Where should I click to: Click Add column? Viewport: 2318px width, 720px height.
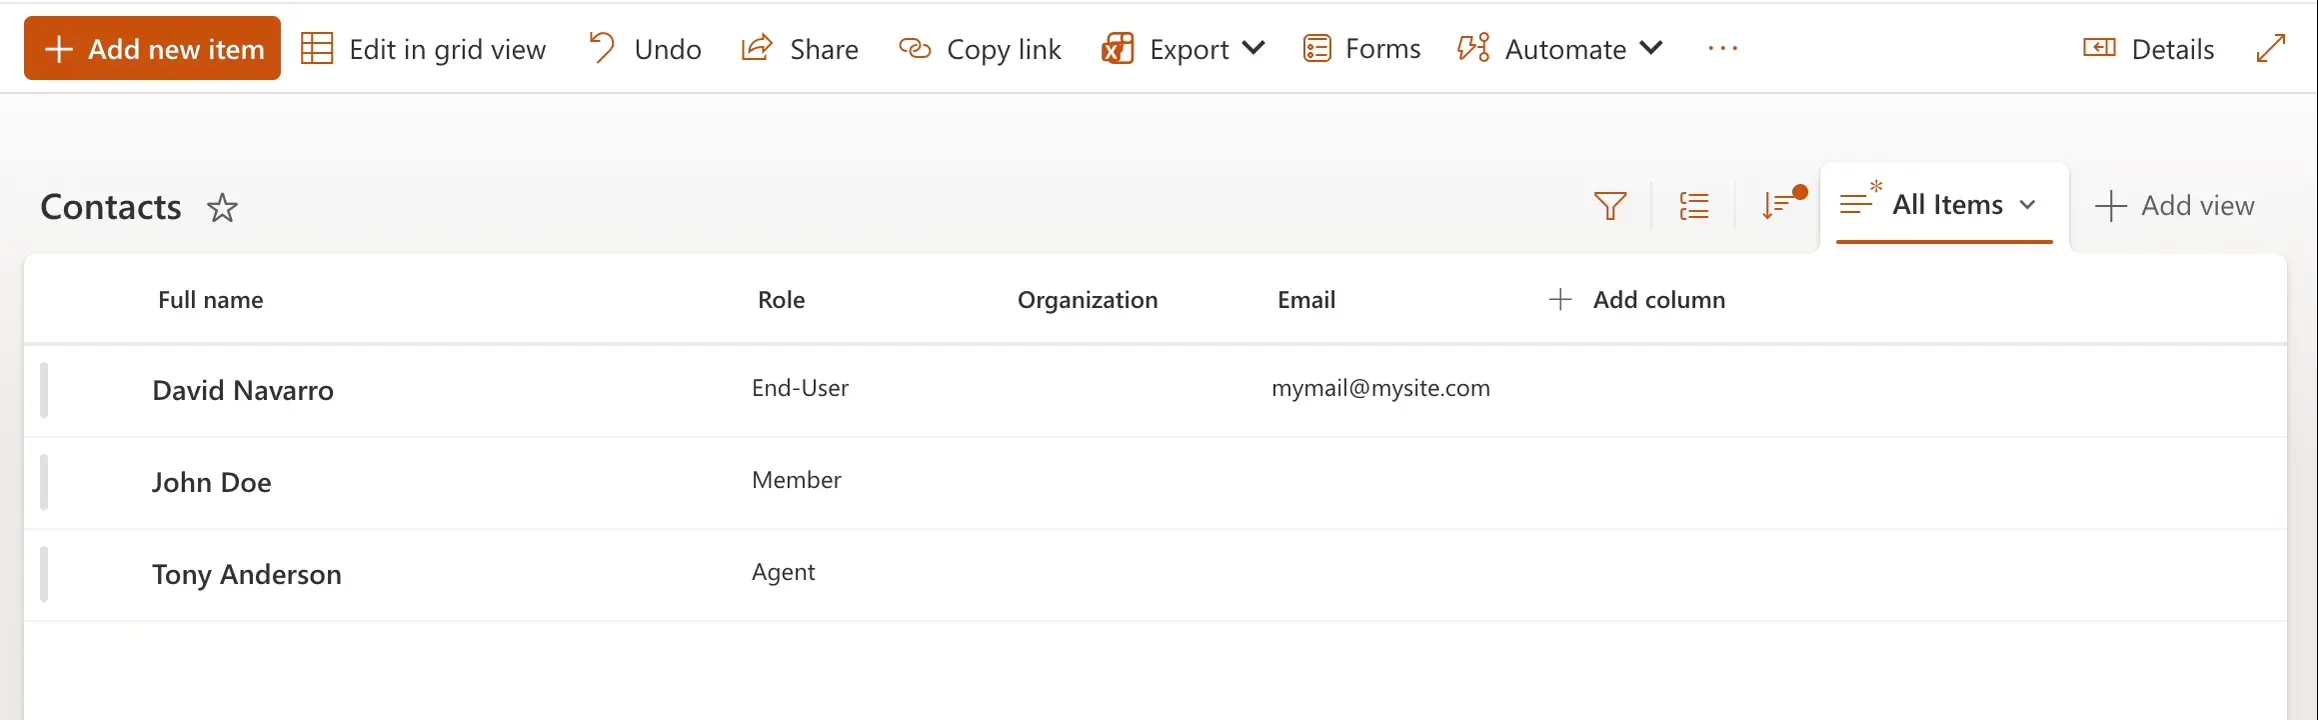(1637, 300)
